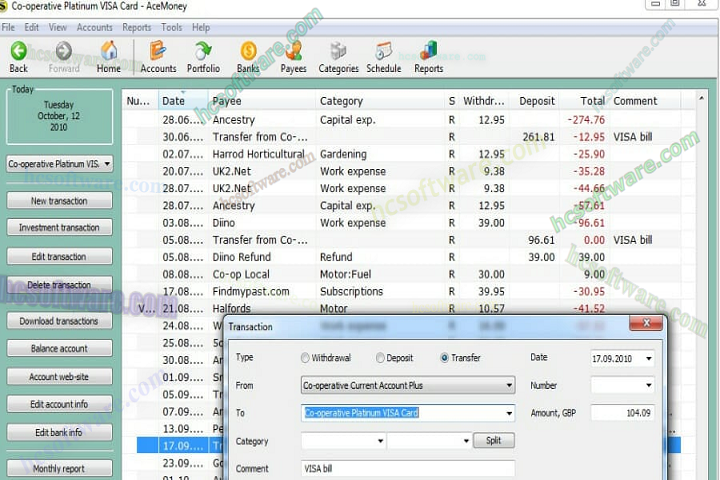Click the -274.76 total cell
The image size is (720, 480).
[x=586, y=120]
